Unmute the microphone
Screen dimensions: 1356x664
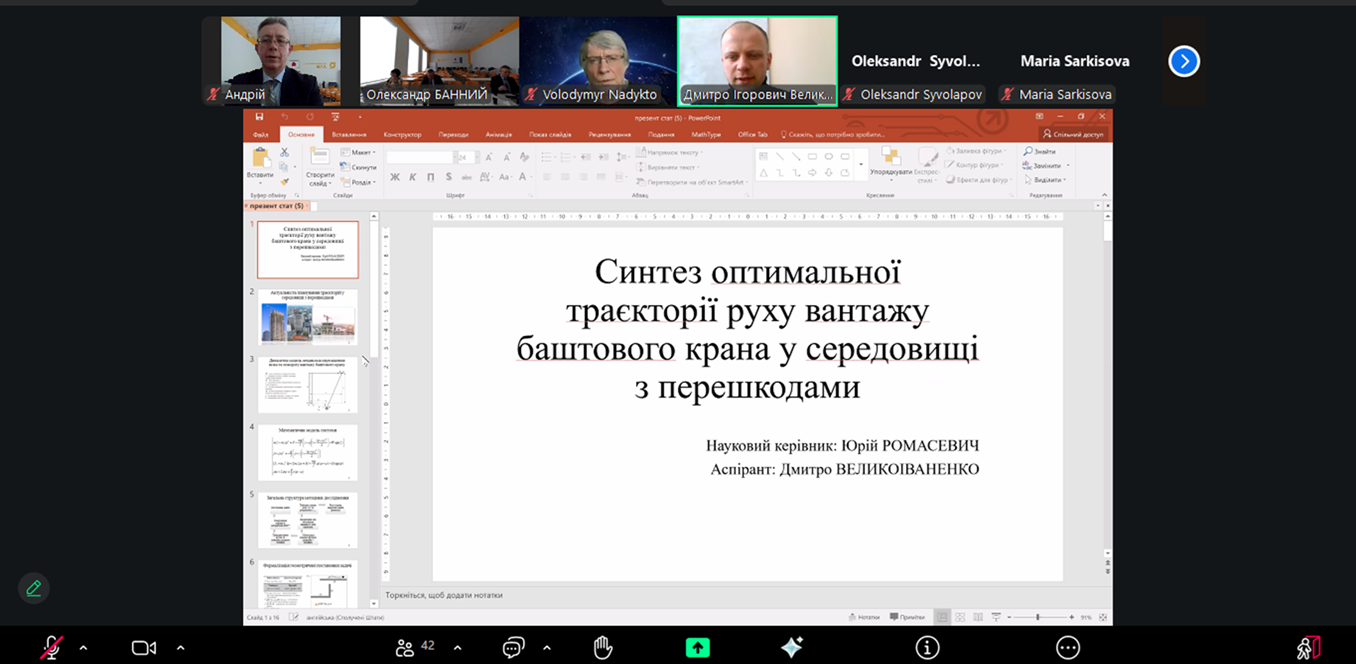click(51, 648)
